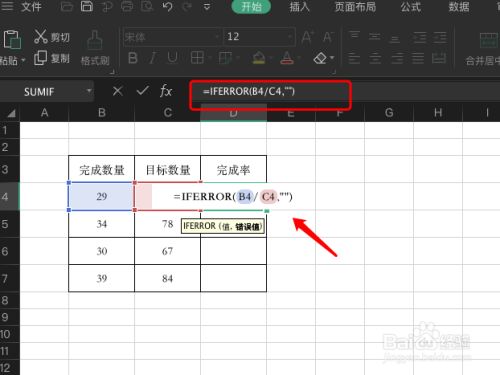Click the justify alignment icon
The height and width of the screenshot is (375, 500).
pyautogui.click(x=418, y=59)
